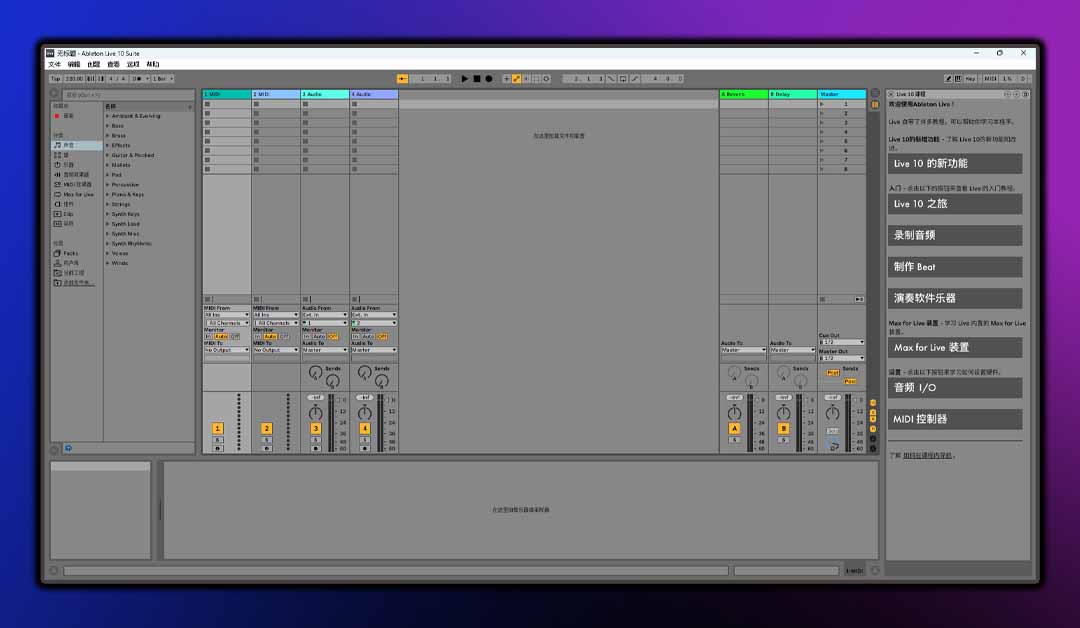The height and width of the screenshot is (628, 1080).
Task: Open the '录制音频' lesson
Action: pos(955,236)
